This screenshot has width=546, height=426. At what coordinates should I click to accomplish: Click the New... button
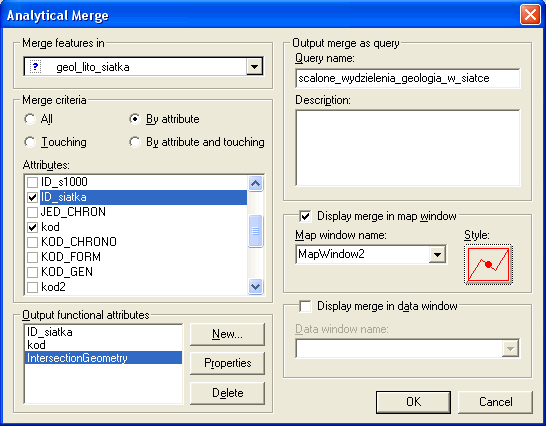(x=227, y=334)
